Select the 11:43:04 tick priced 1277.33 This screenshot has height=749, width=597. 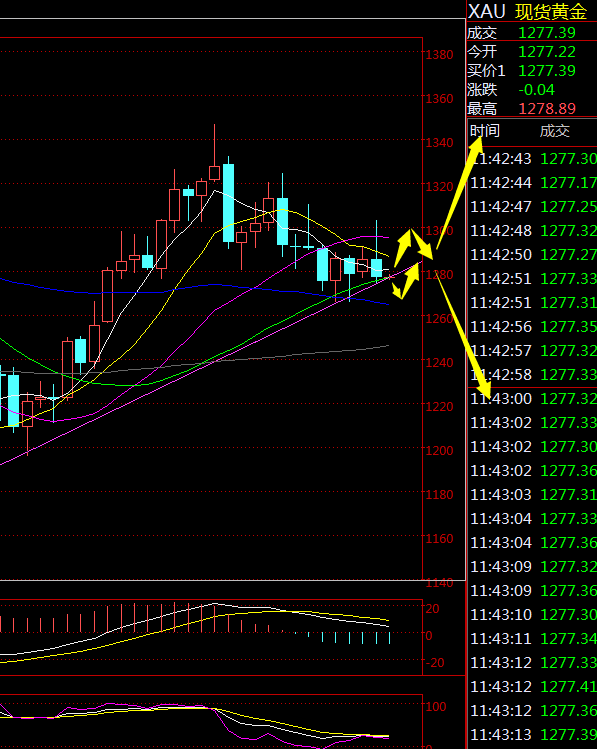[533, 518]
